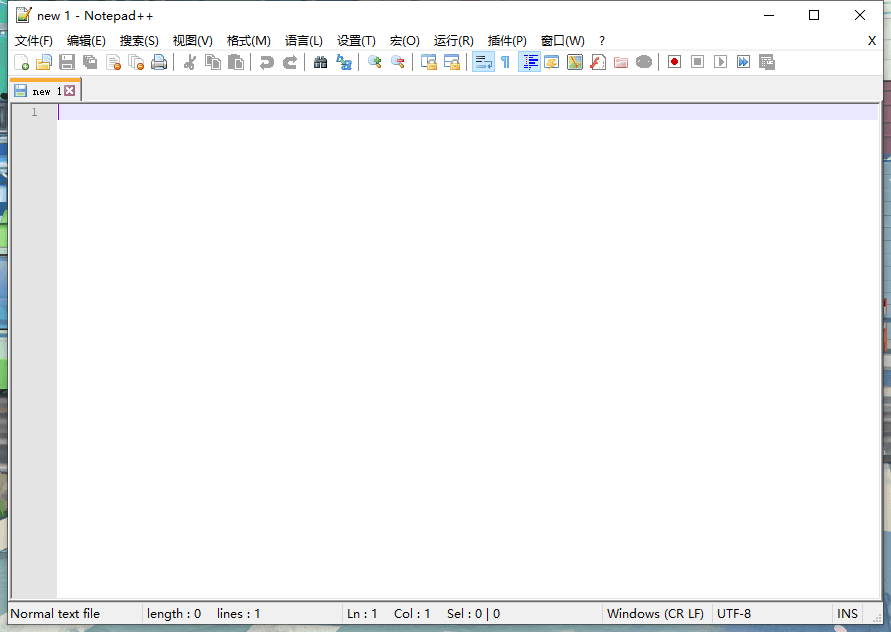Click the Find and Replace icon

[x=344, y=62]
